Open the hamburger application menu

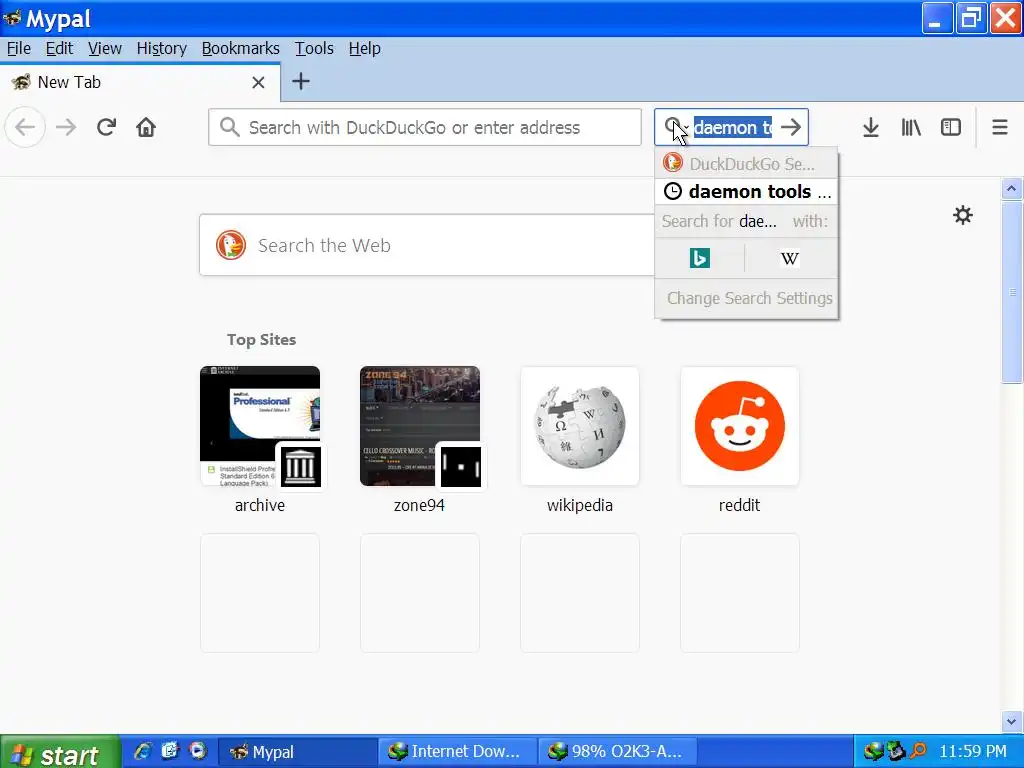click(1000, 127)
